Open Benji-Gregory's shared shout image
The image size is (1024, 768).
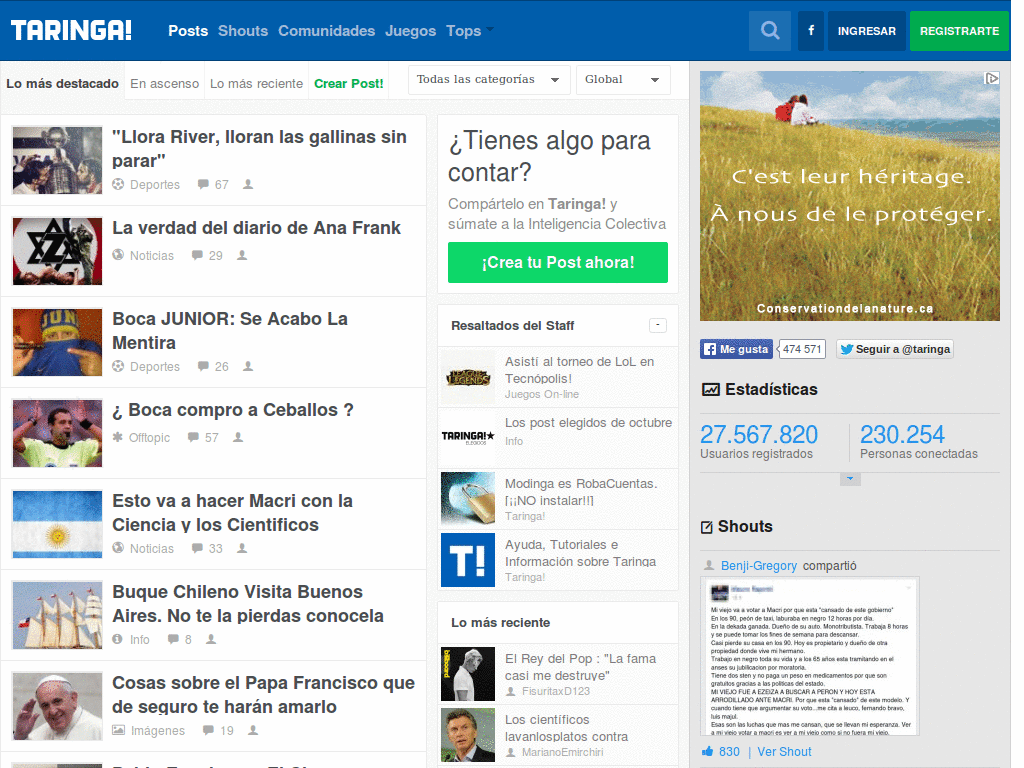coord(810,656)
